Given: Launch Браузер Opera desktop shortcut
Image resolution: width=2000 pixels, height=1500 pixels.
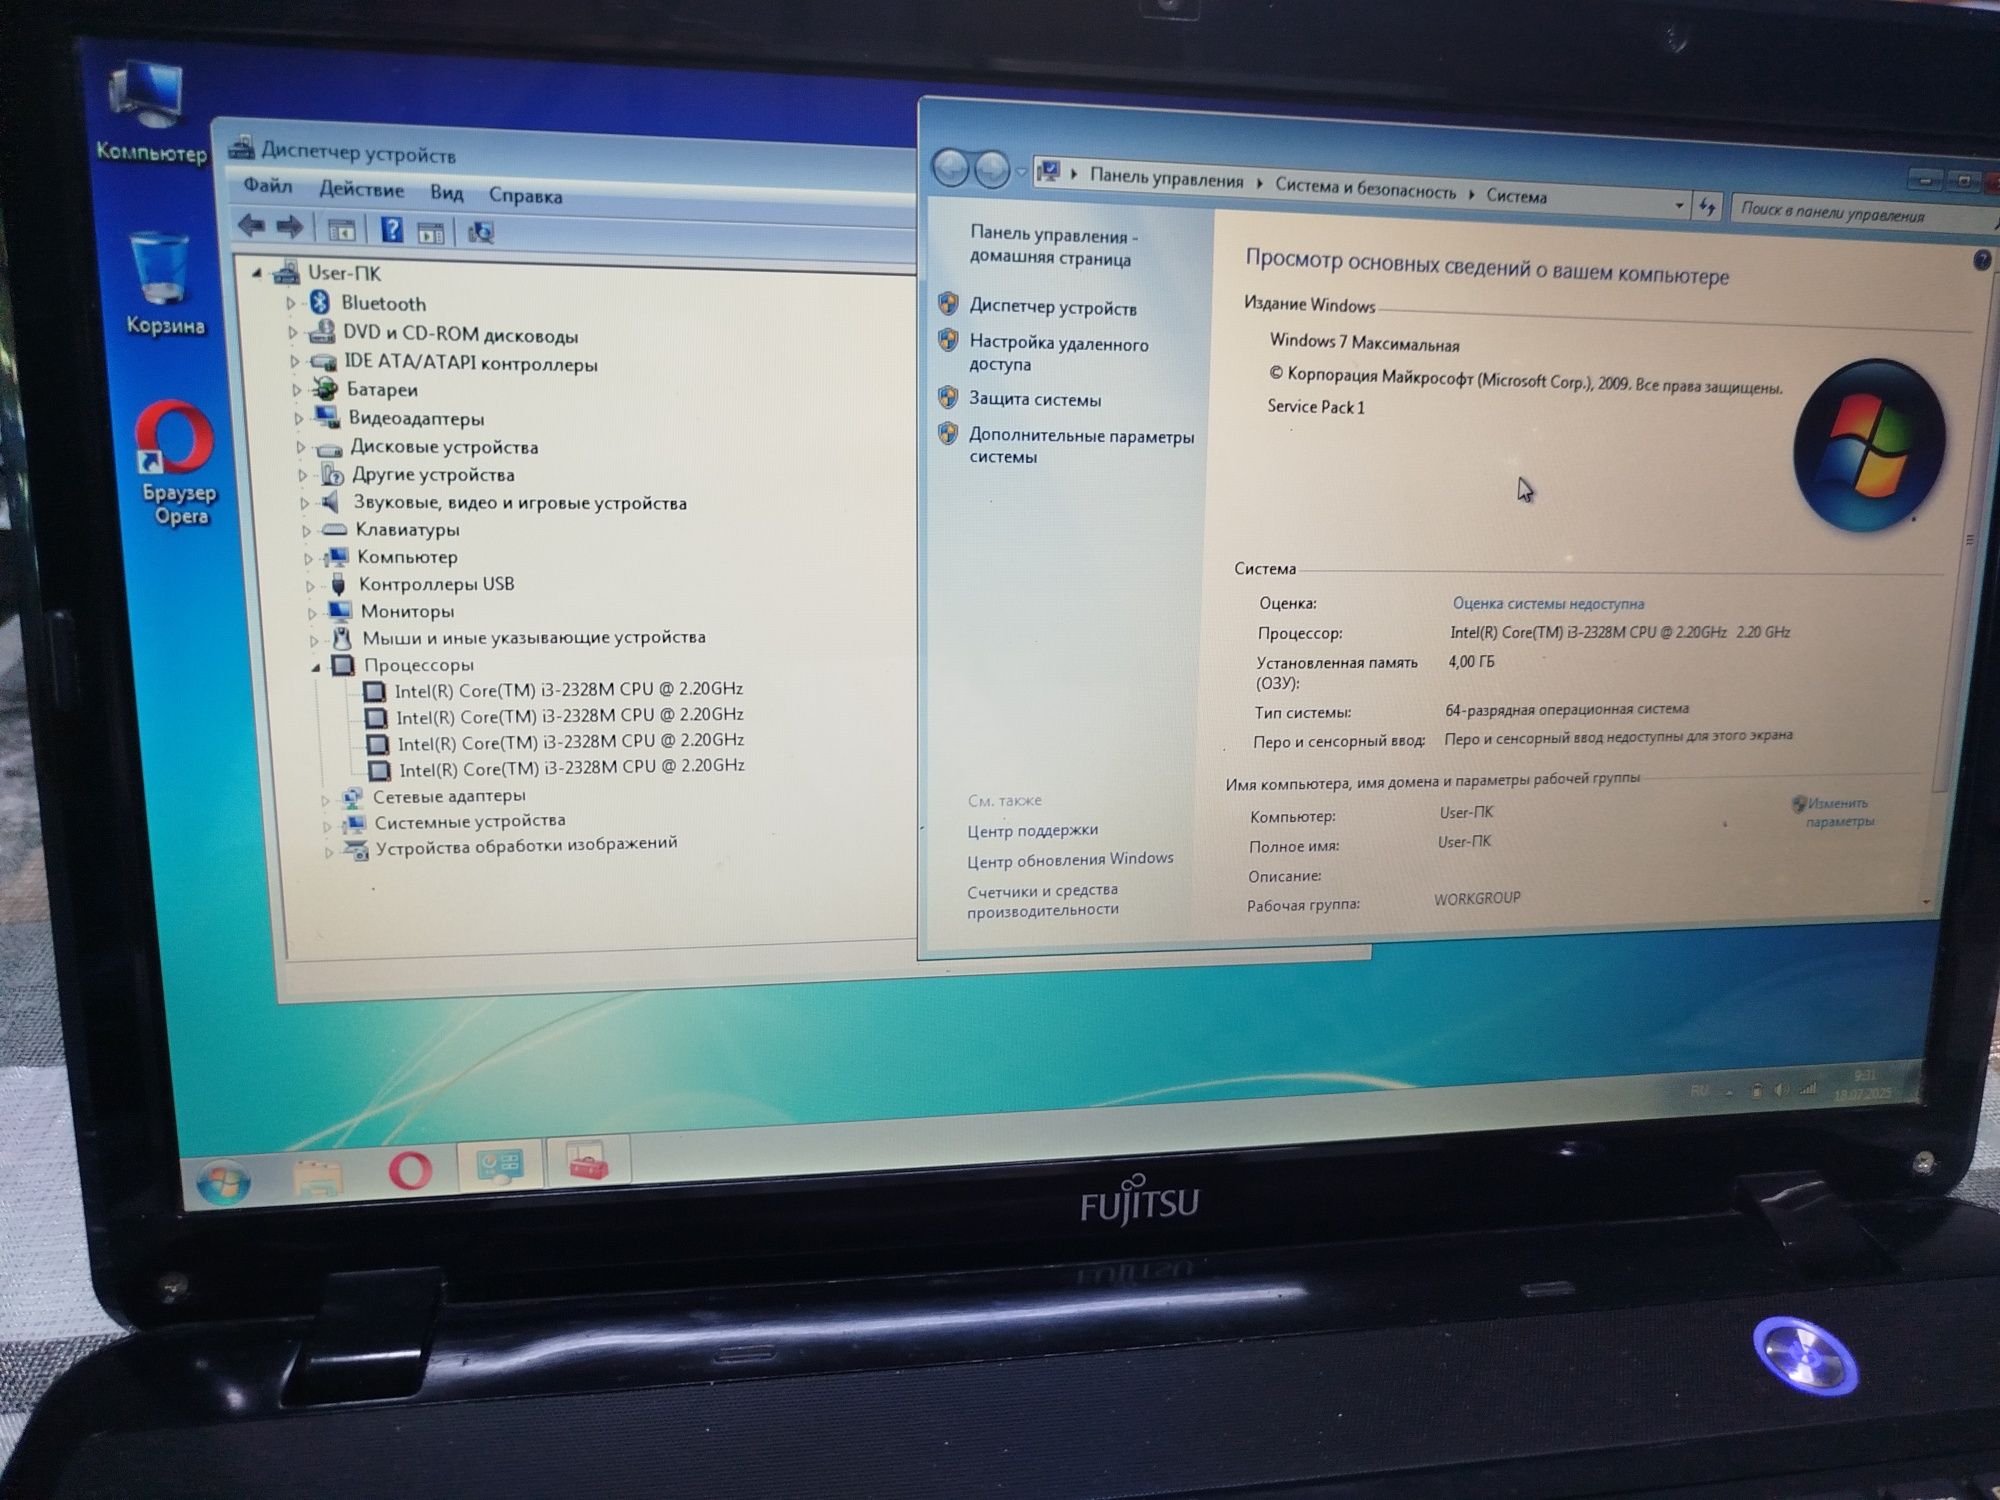Looking at the screenshot, I should [178, 463].
